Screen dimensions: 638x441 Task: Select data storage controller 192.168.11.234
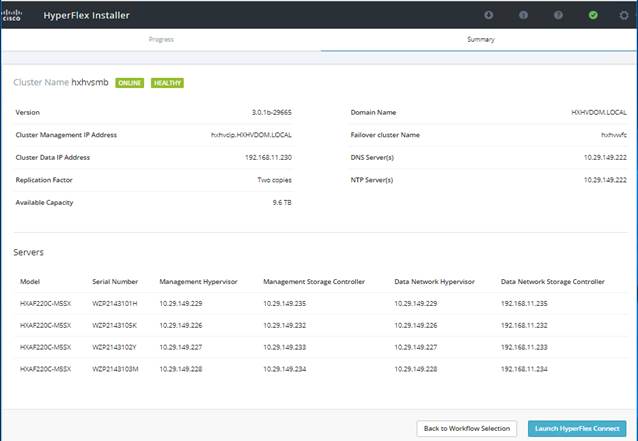click(524, 369)
